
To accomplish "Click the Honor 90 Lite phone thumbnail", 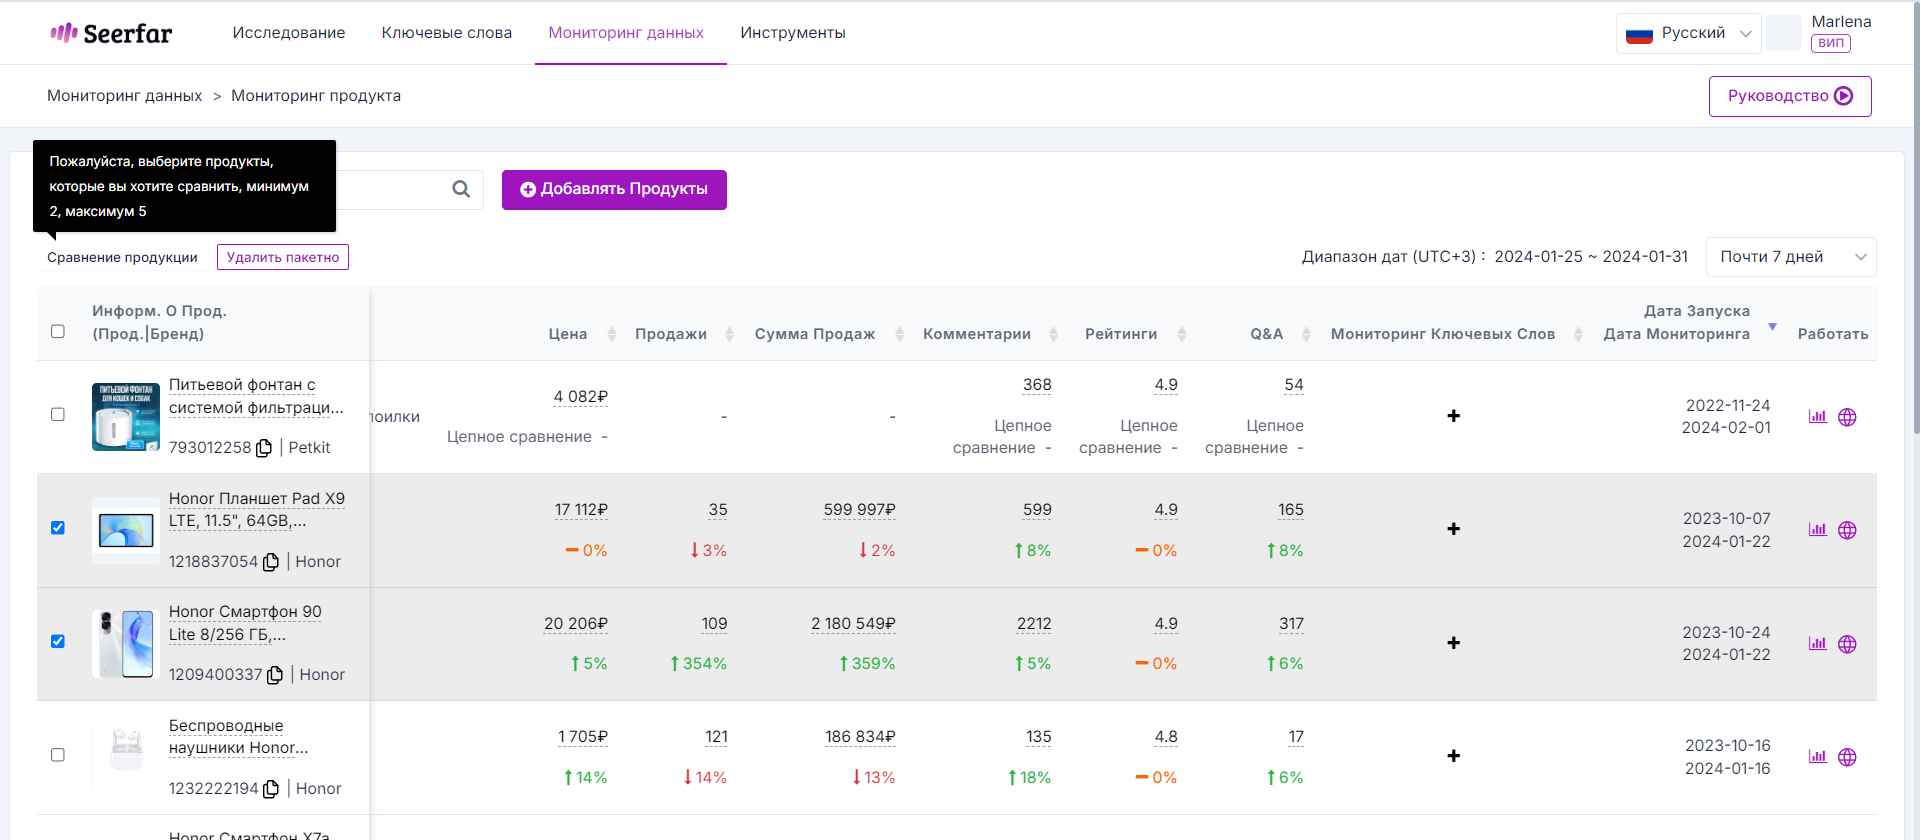I will [126, 644].
